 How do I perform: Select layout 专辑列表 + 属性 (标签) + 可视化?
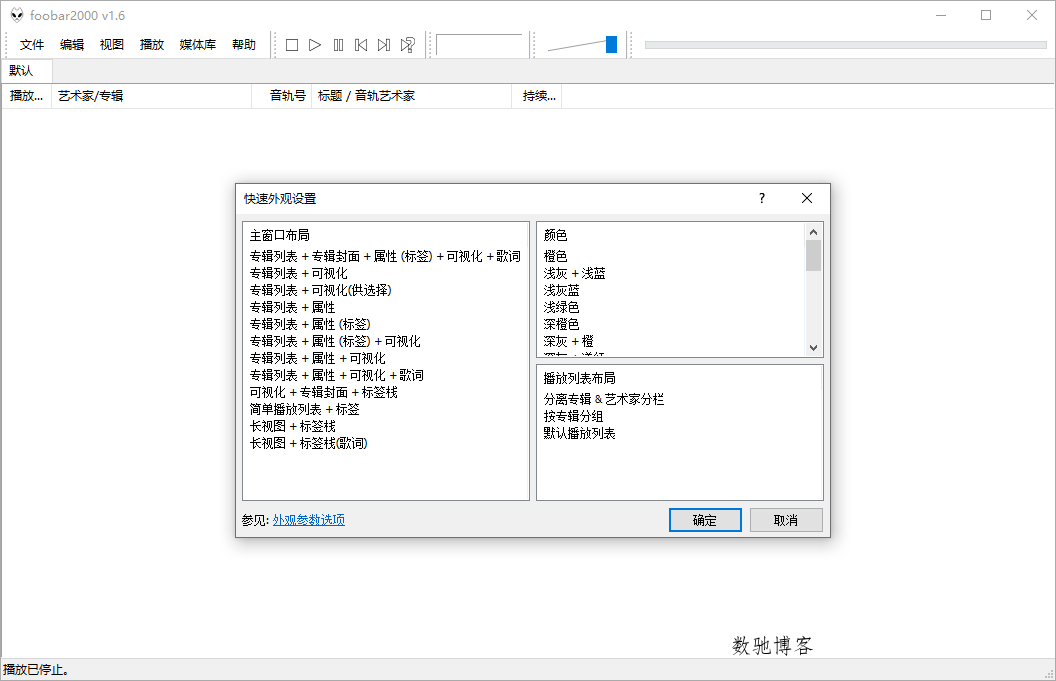[x=335, y=342]
